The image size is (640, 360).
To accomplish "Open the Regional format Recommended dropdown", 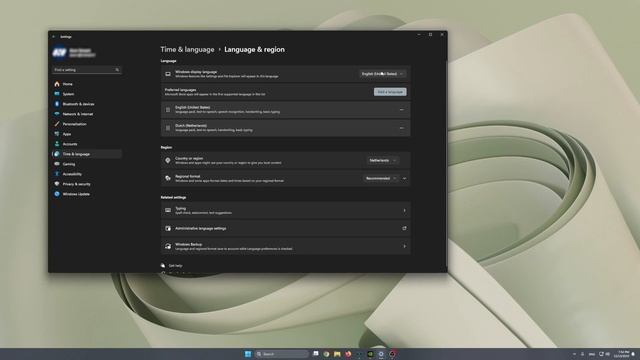I will point(380,178).
